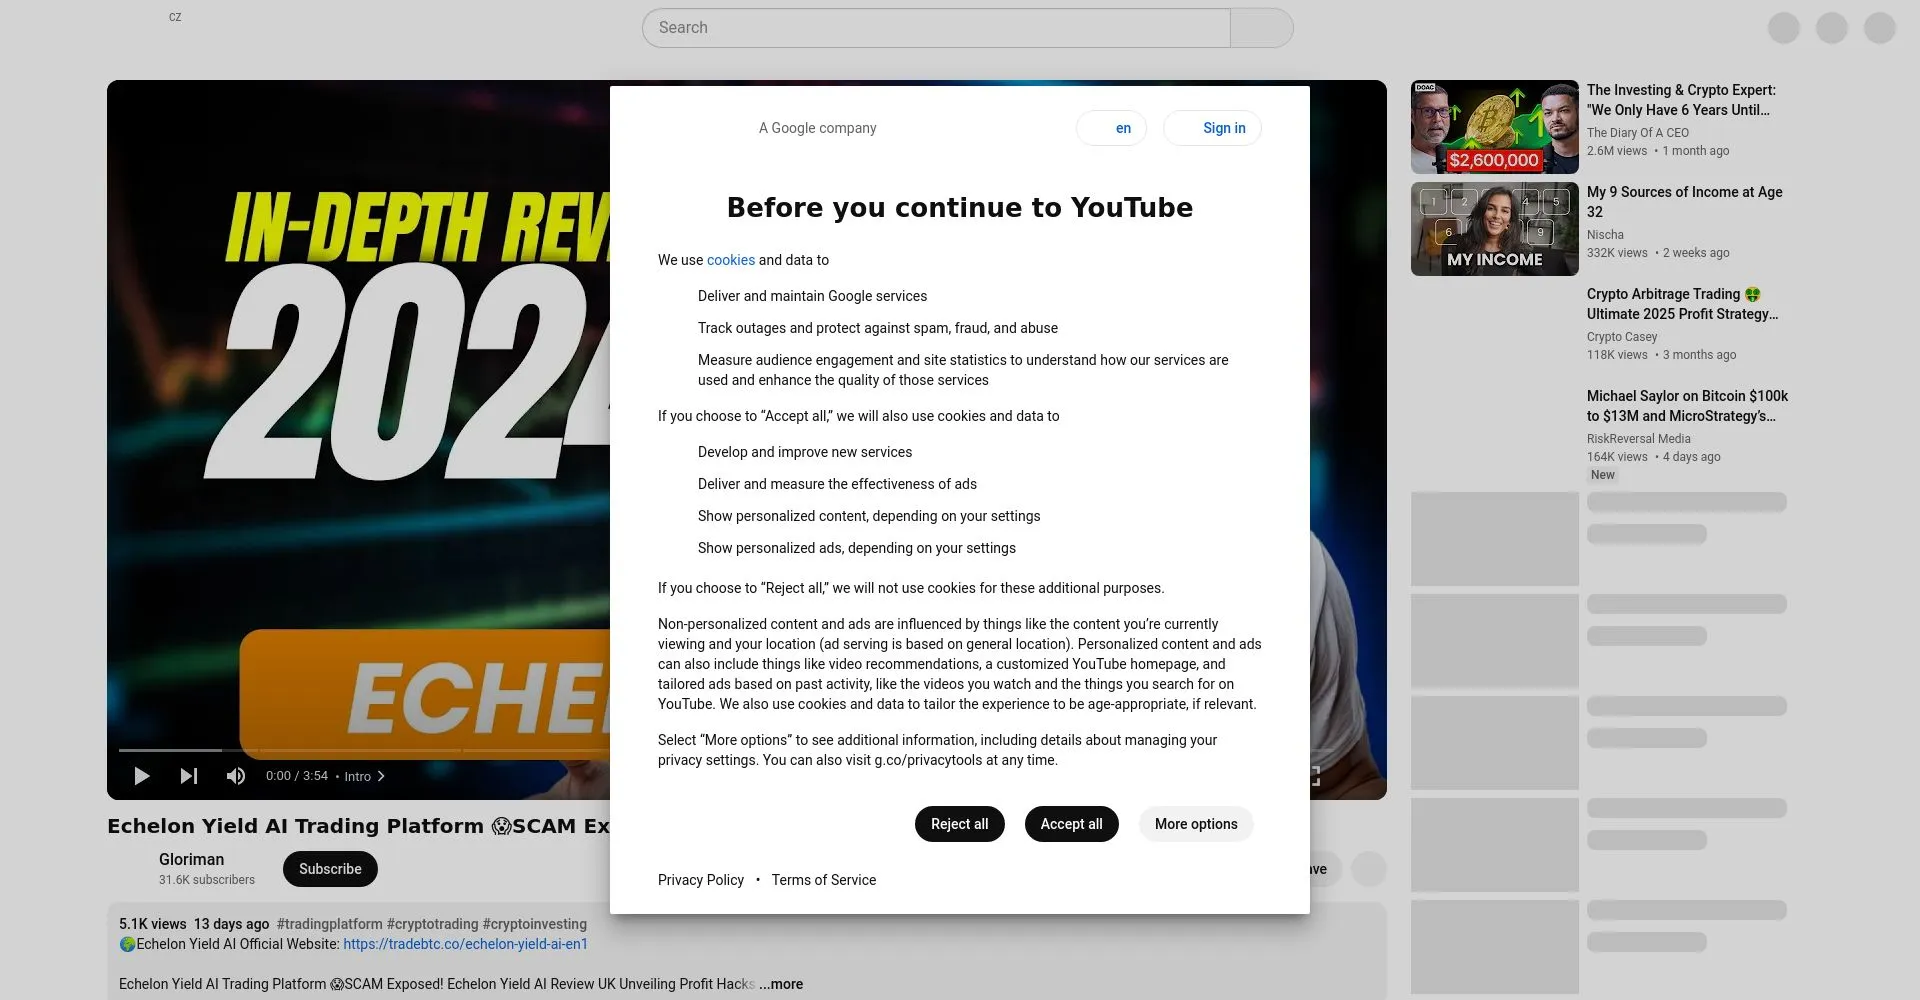Click #cryptotrading hashtag
1920x1000 pixels.
[x=432, y=924]
